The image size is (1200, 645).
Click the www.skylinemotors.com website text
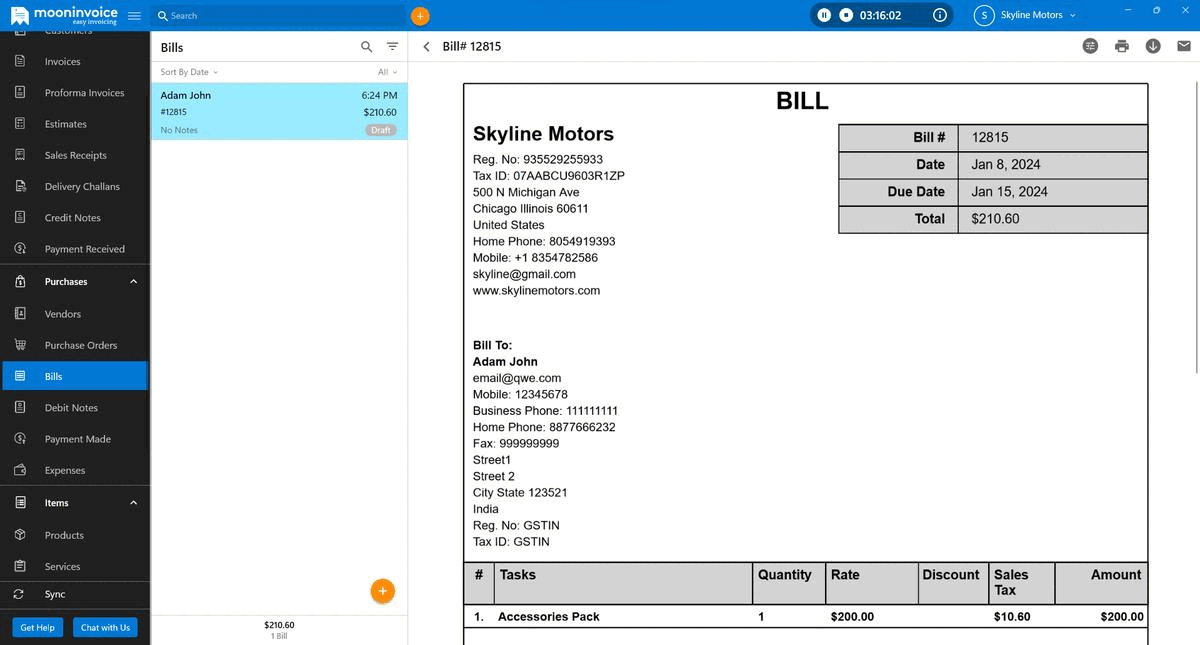point(536,290)
